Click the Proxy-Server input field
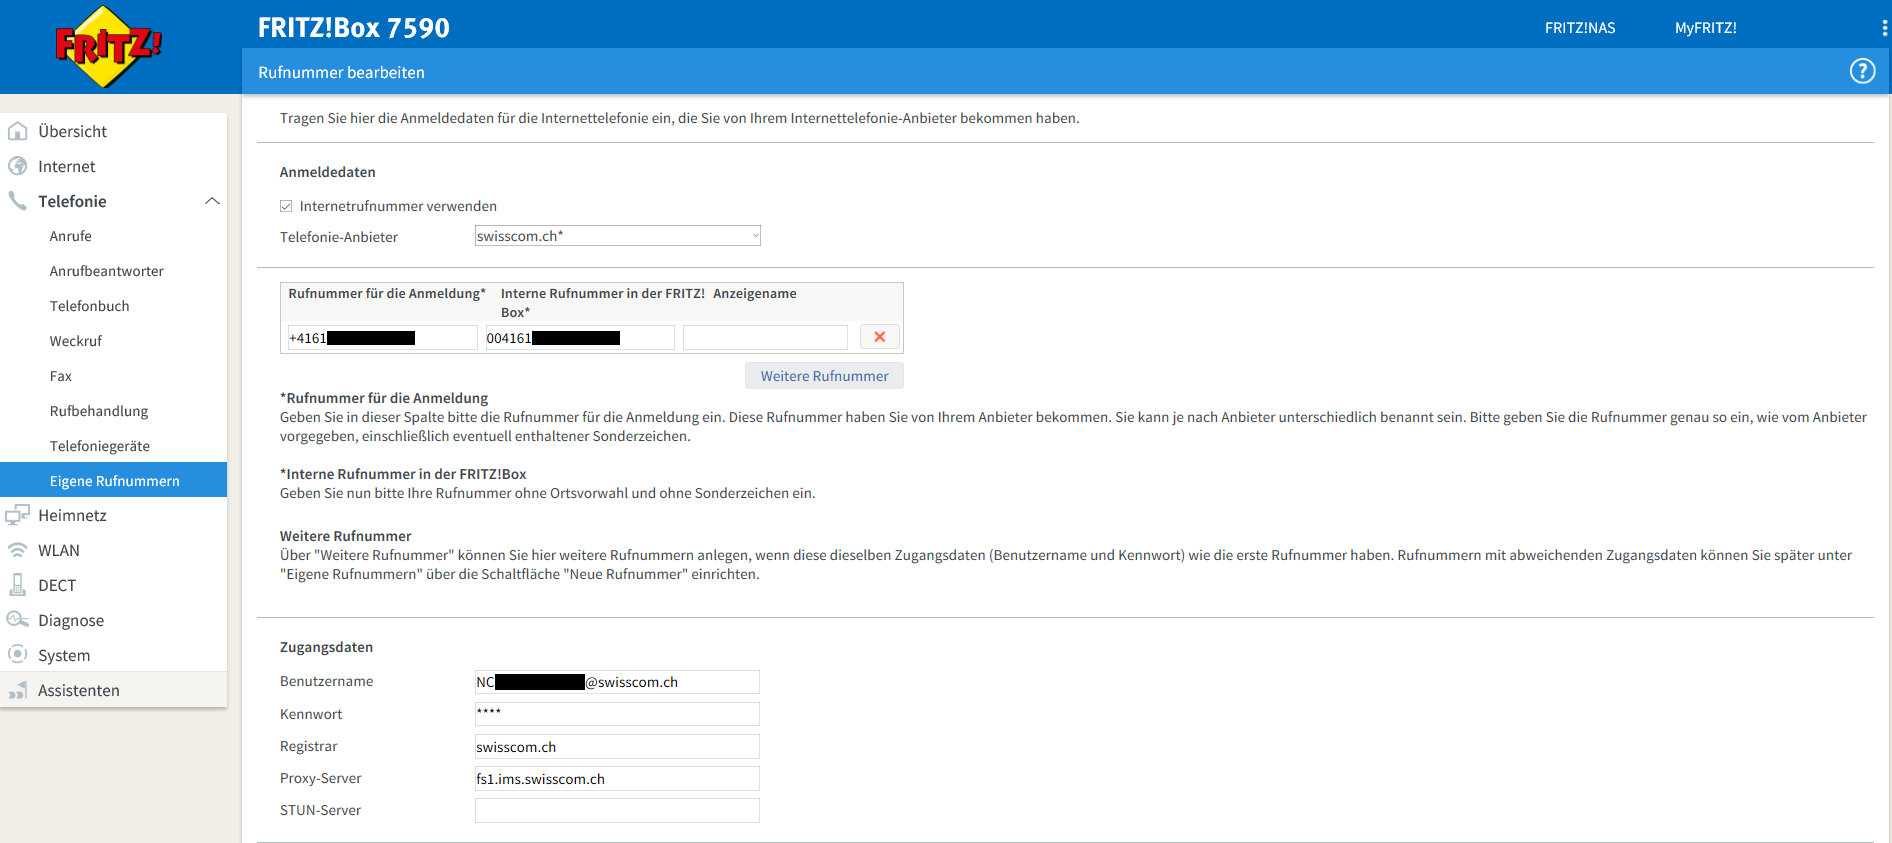1892x843 pixels. (x=617, y=779)
